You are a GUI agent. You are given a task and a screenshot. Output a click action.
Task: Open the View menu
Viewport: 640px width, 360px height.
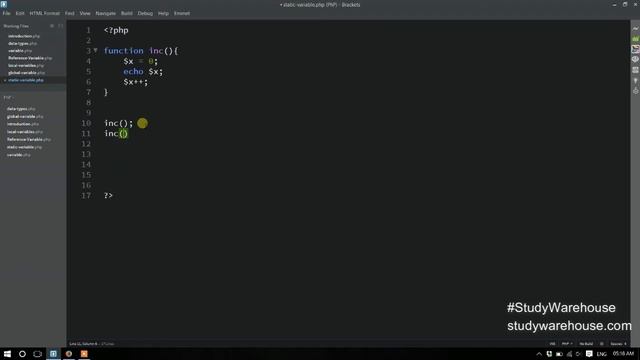(85, 13)
